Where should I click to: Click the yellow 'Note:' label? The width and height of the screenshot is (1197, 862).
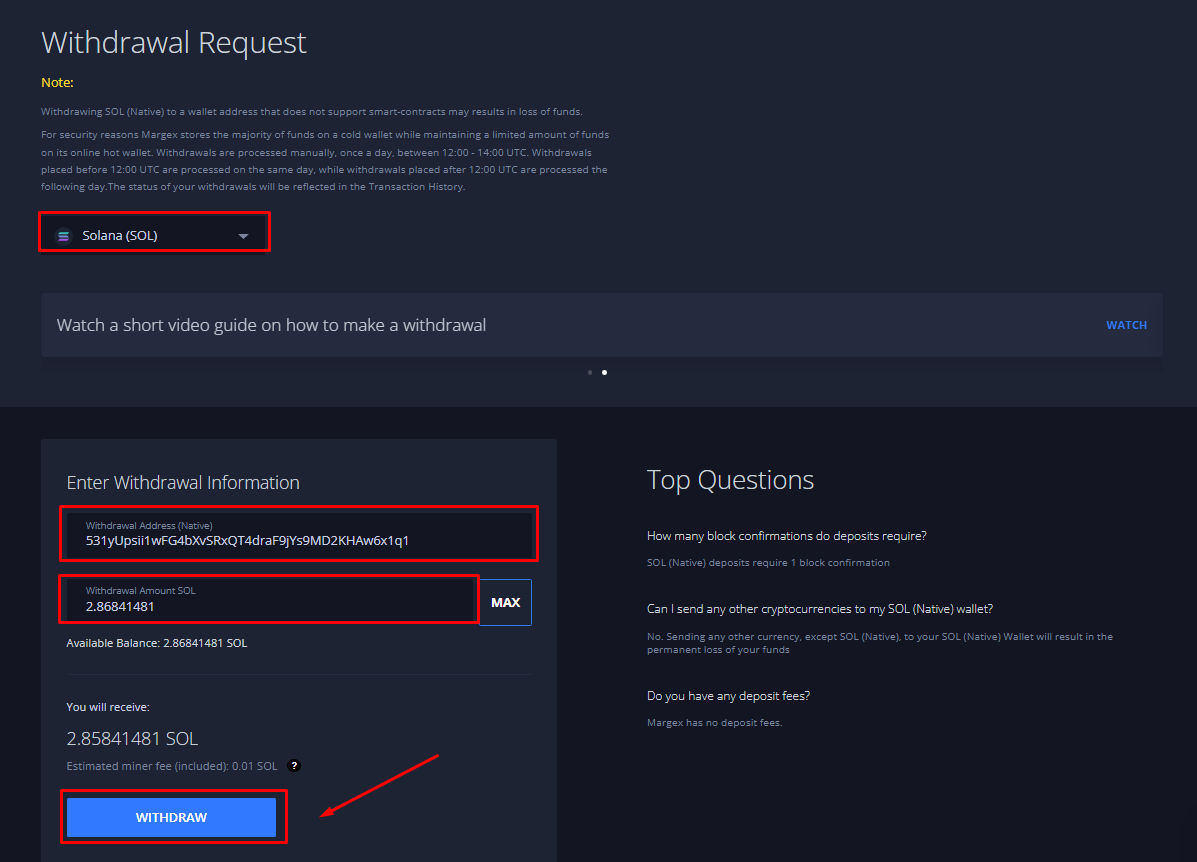[x=57, y=82]
